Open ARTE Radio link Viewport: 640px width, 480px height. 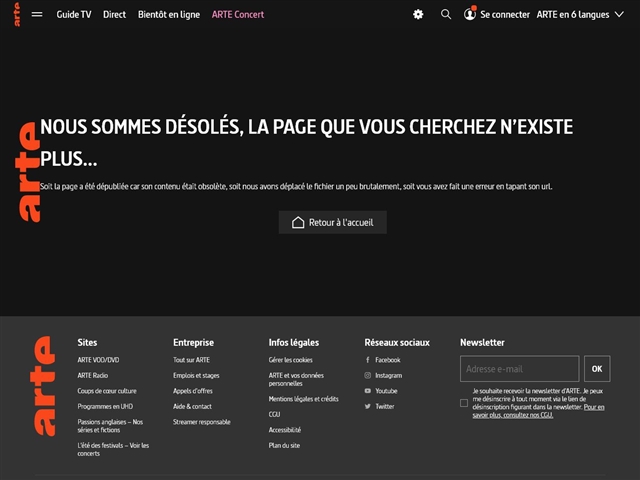click(x=93, y=376)
